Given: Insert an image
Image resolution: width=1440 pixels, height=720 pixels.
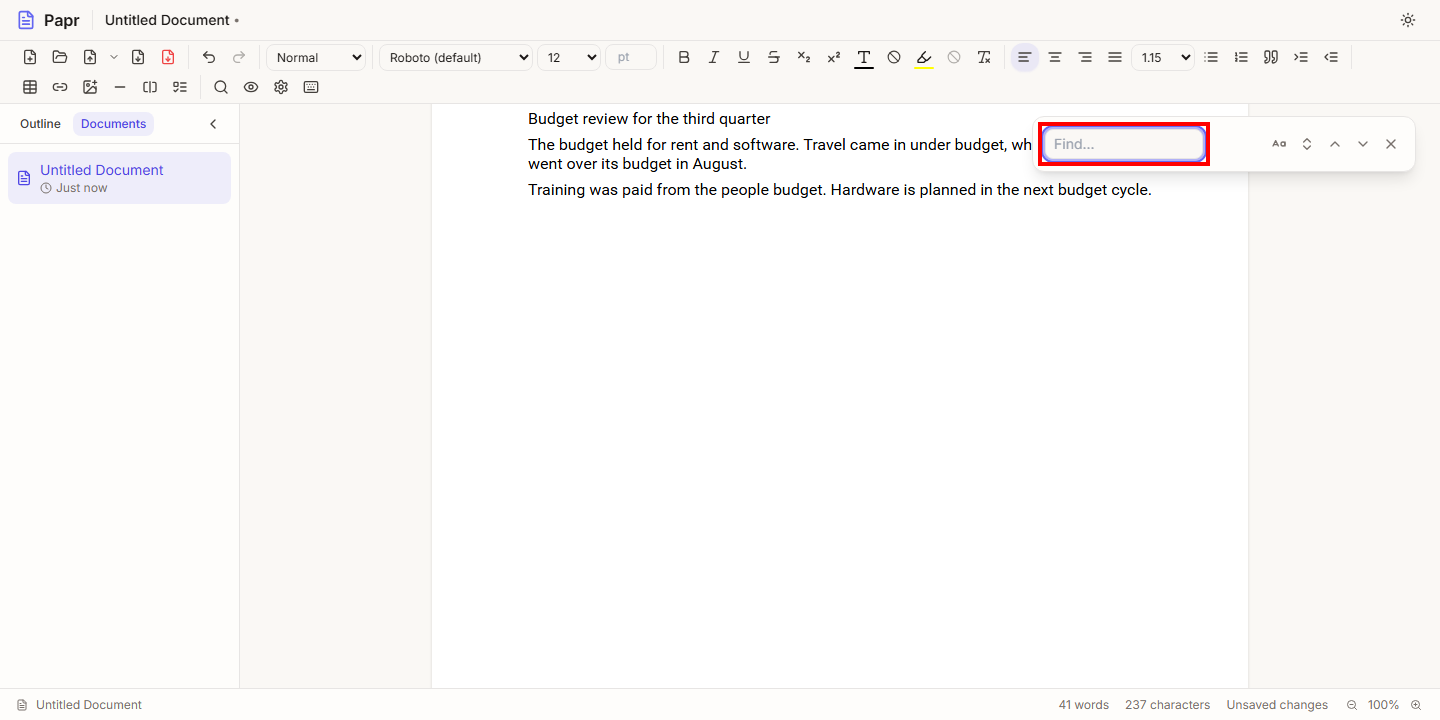Looking at the screenshot, I should pos(90,87).
